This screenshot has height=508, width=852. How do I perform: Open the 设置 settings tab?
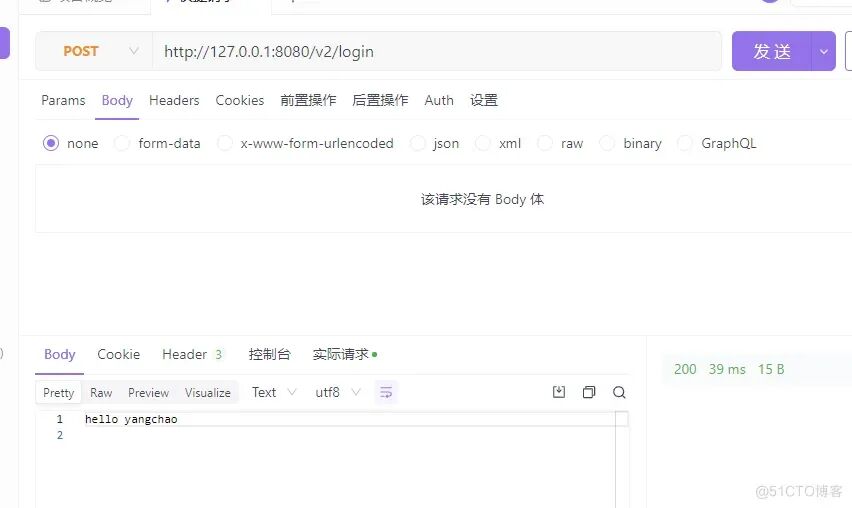[x=484, y=101]
